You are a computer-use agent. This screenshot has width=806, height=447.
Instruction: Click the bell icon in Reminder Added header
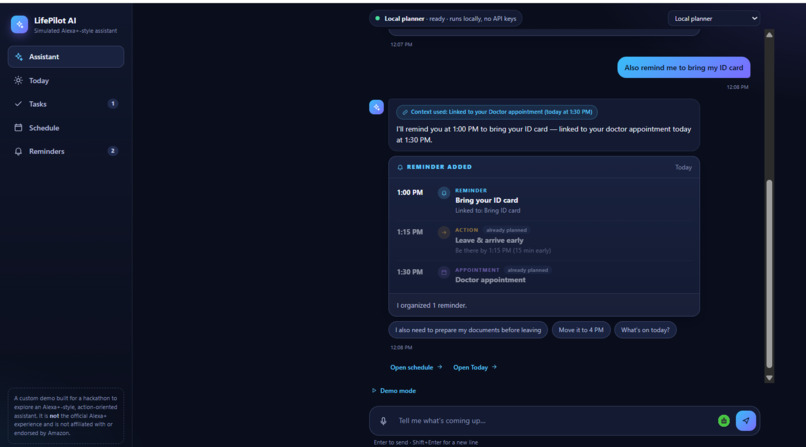[400, 167]
